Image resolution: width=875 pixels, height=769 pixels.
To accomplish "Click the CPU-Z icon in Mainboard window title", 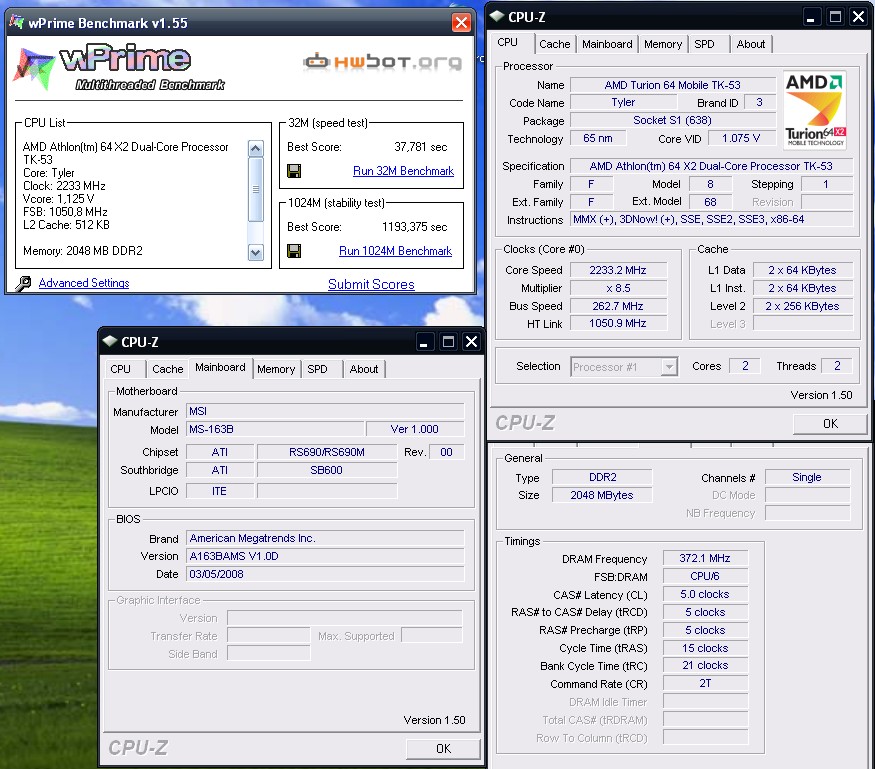I will click(110, 341).
